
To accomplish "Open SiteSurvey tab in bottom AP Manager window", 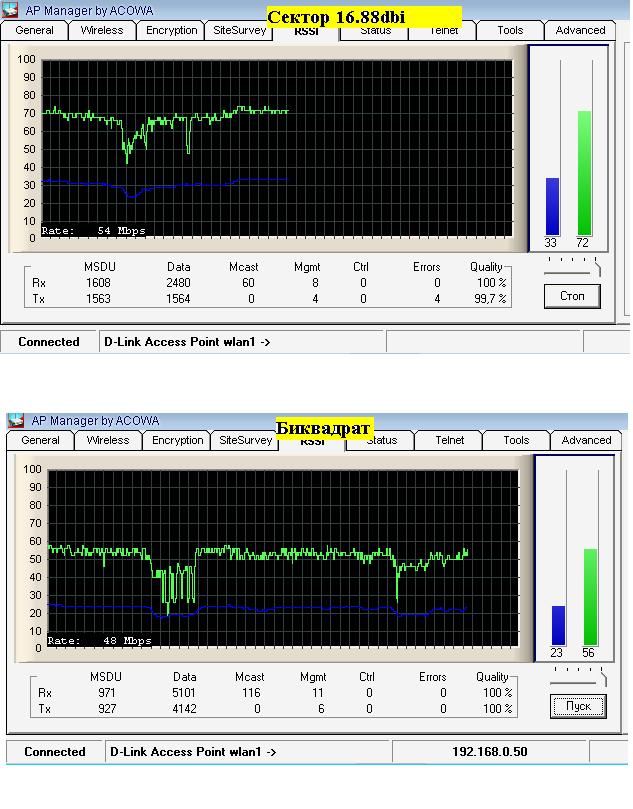I will 246,441.
